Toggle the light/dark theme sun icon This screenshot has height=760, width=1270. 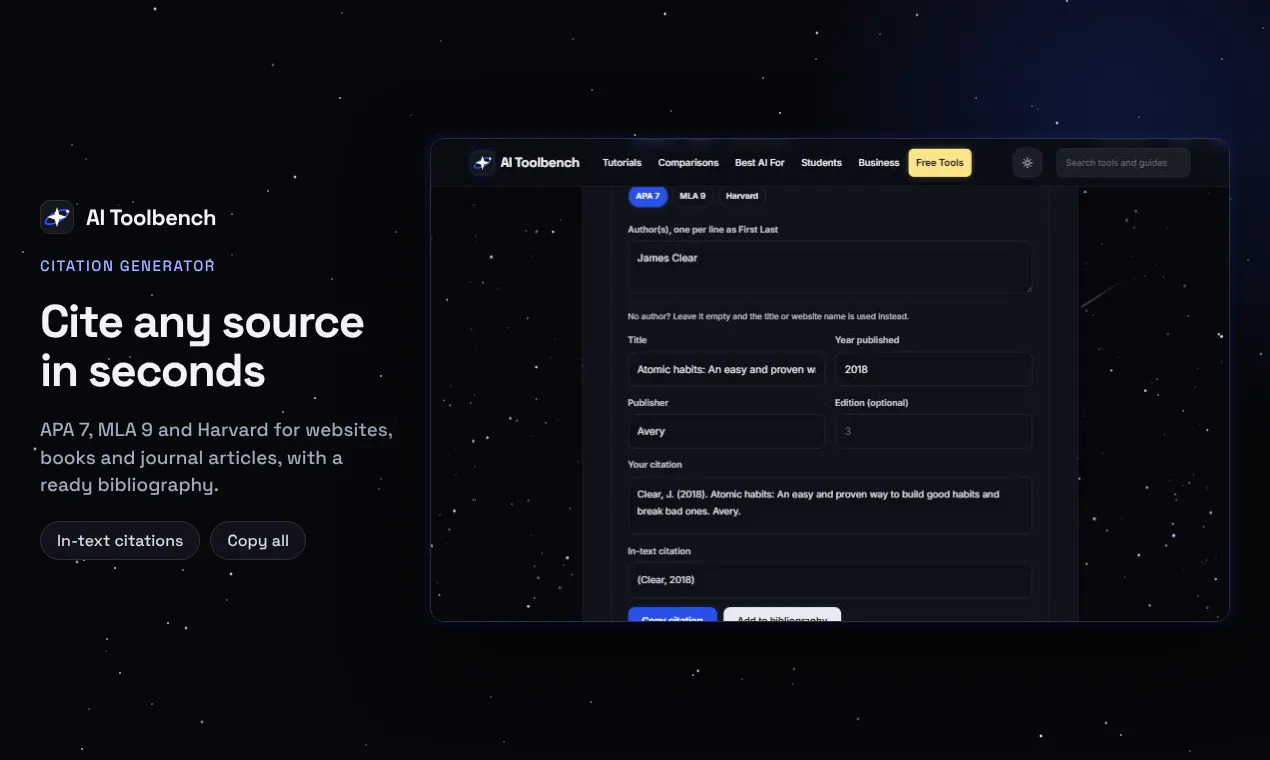coord(1027,162)
